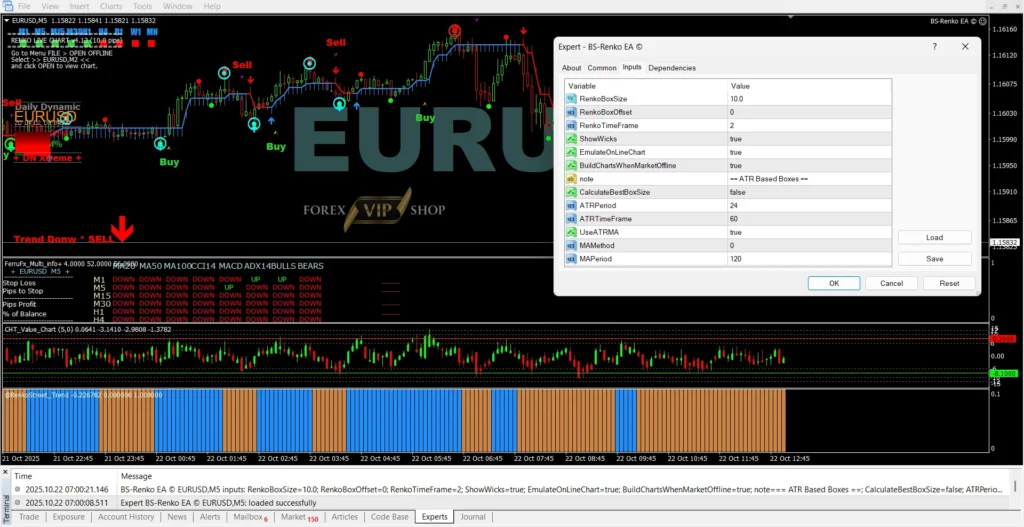Click the help question mark in Expert dialog
This screenshot has height=527, width=1024.
[x=935, y=46]
